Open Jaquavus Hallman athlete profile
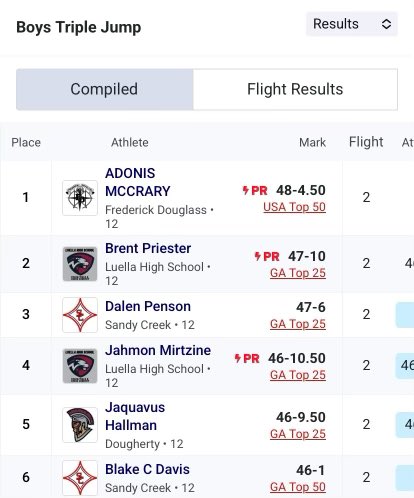This screenshot has height=498, width=414. 135,416
